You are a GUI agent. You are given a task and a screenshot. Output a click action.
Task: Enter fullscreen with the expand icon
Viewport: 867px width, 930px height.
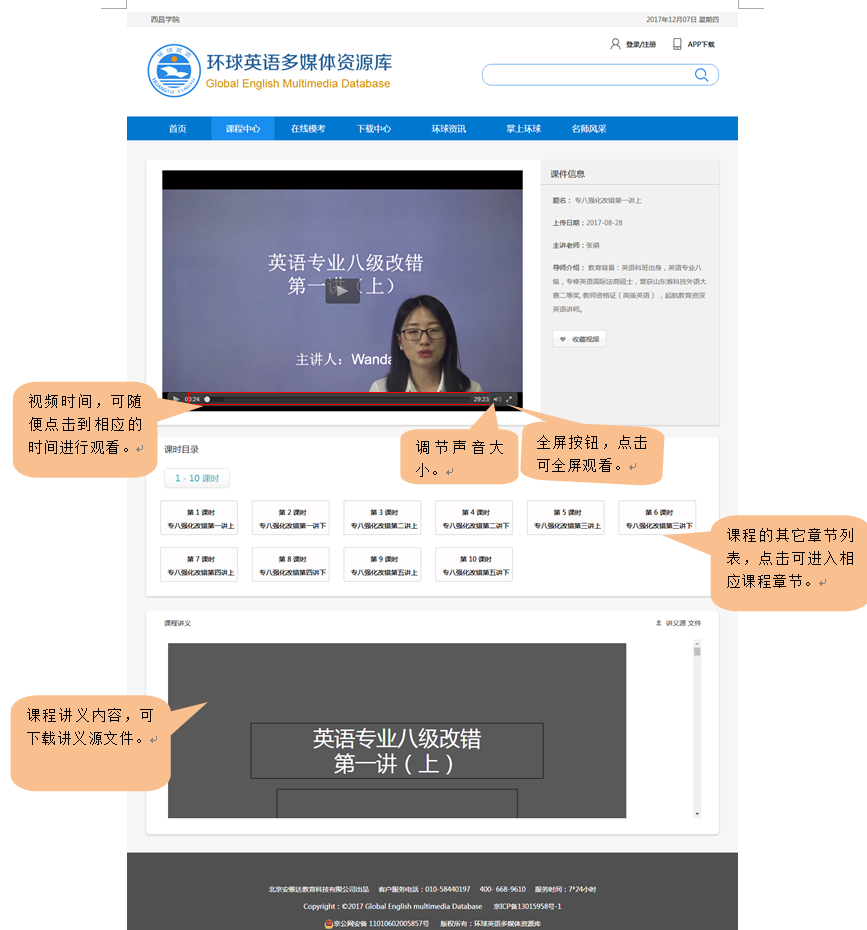click(x=510, y=399)
